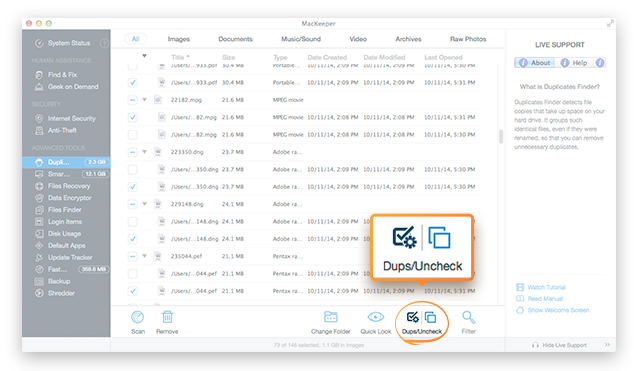Sort by the Type column header
This screenshot has height=371, width=634.
280,57
